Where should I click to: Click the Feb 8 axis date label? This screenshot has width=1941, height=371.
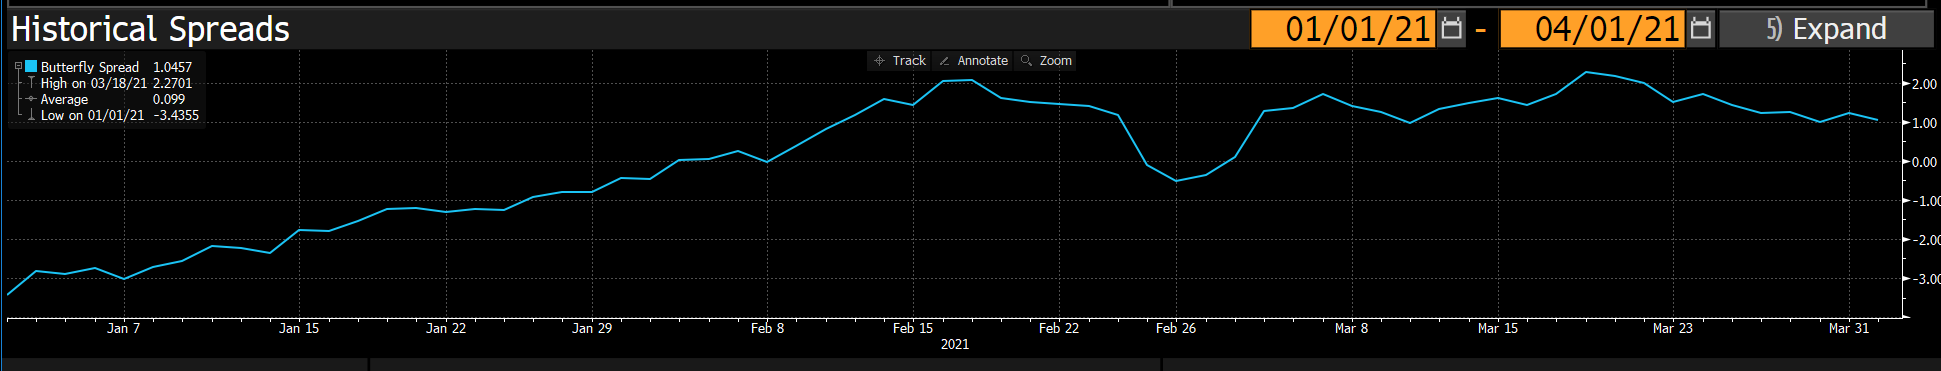[x=768, y=328]
